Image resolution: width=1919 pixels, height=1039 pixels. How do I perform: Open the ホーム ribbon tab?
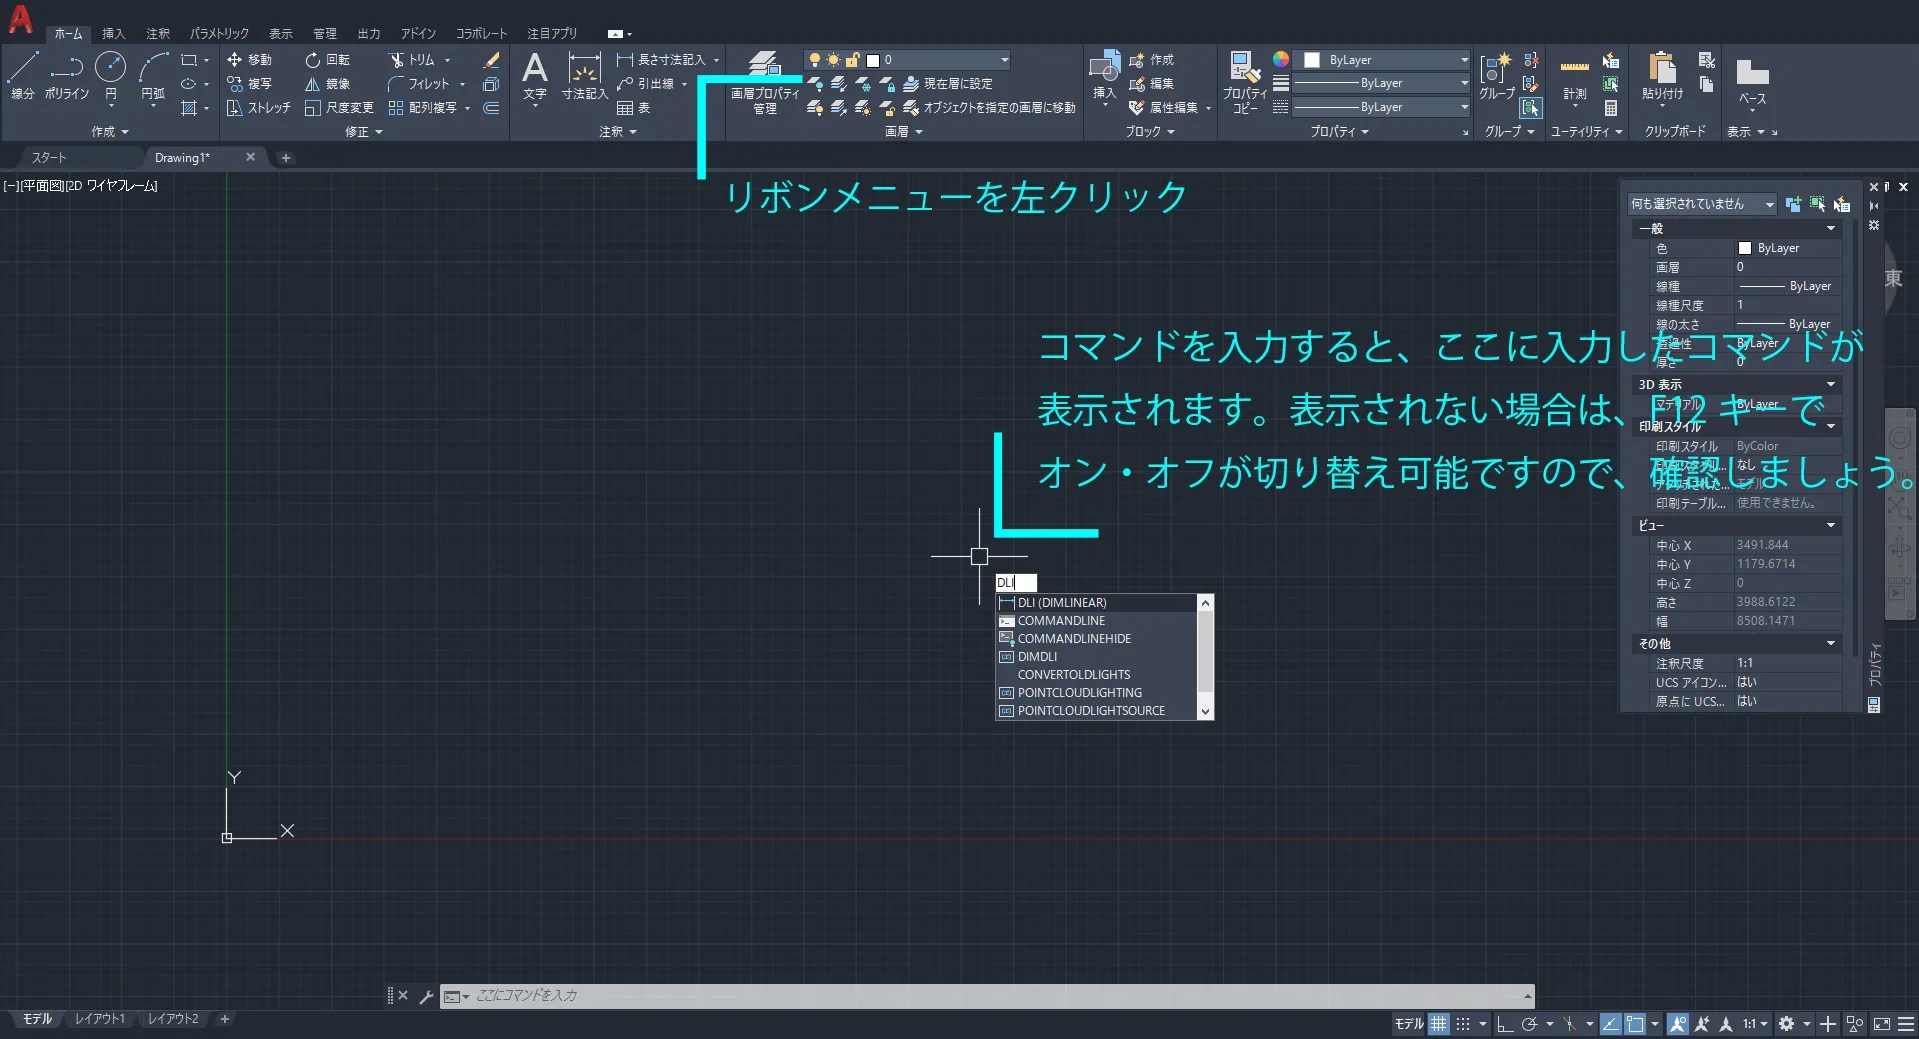click(x=68, y=34)
